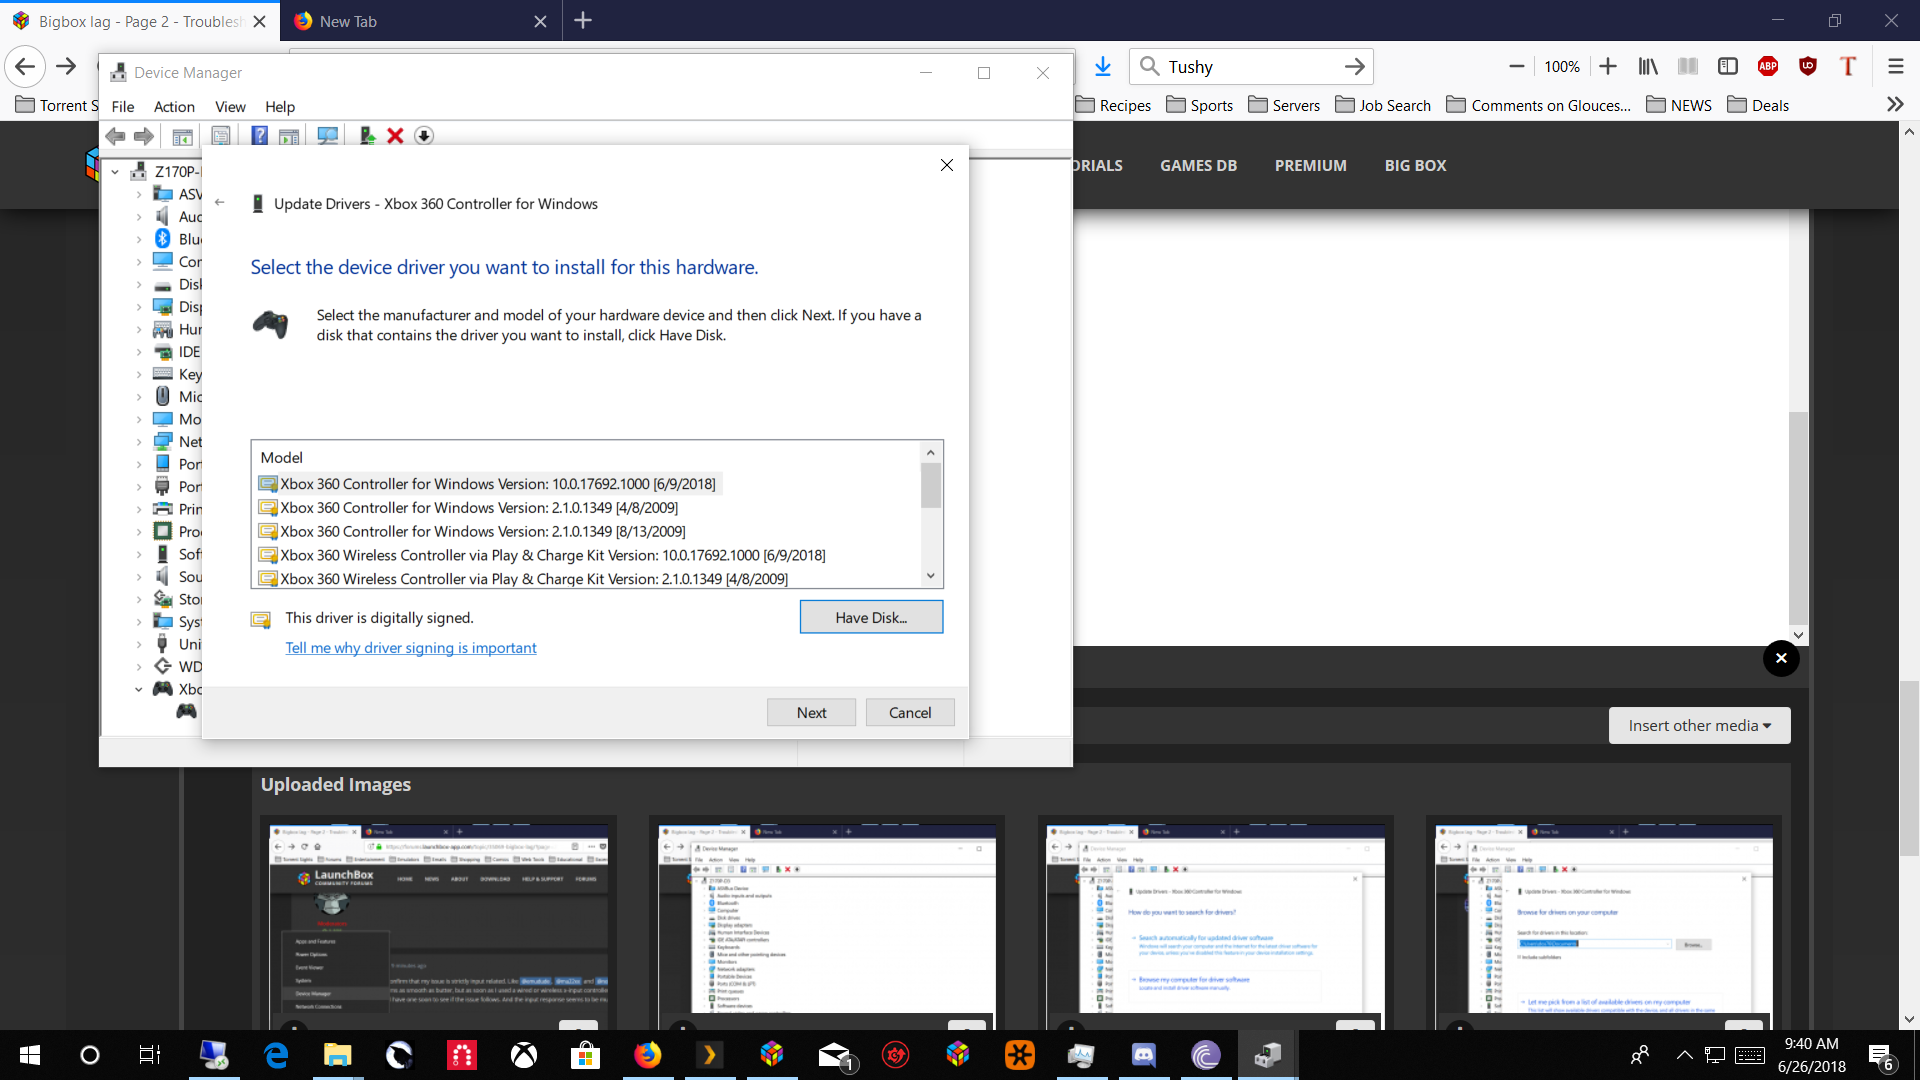Click the Next button in the wizard
The height and width of the screenshot is (1080, 1920).
811,712
